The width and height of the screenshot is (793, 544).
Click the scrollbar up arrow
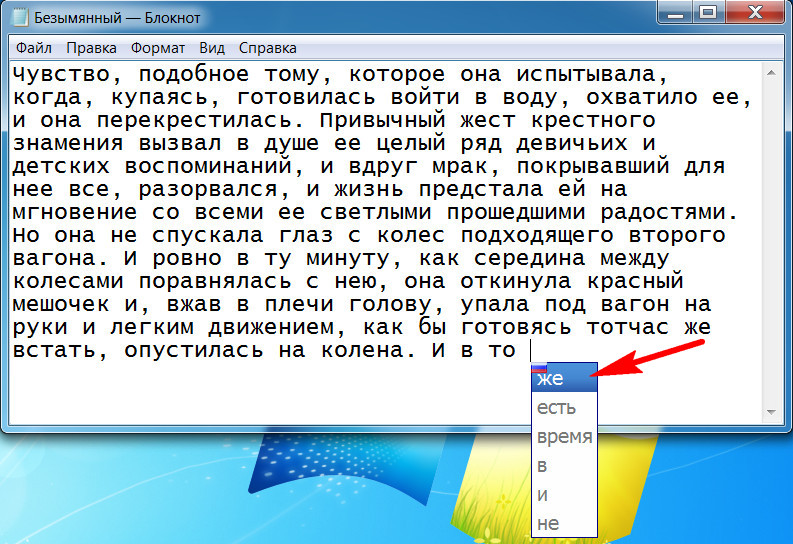(x=771, y=73)
